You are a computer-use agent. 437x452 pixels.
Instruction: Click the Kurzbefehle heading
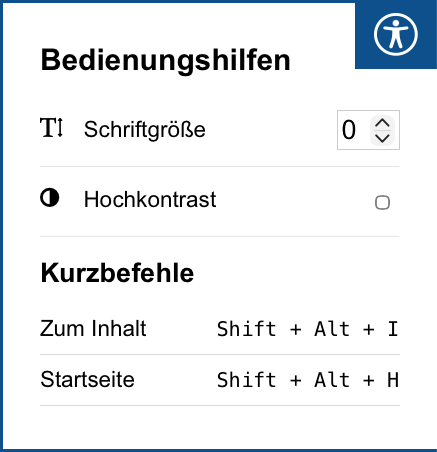coord(117,273)
